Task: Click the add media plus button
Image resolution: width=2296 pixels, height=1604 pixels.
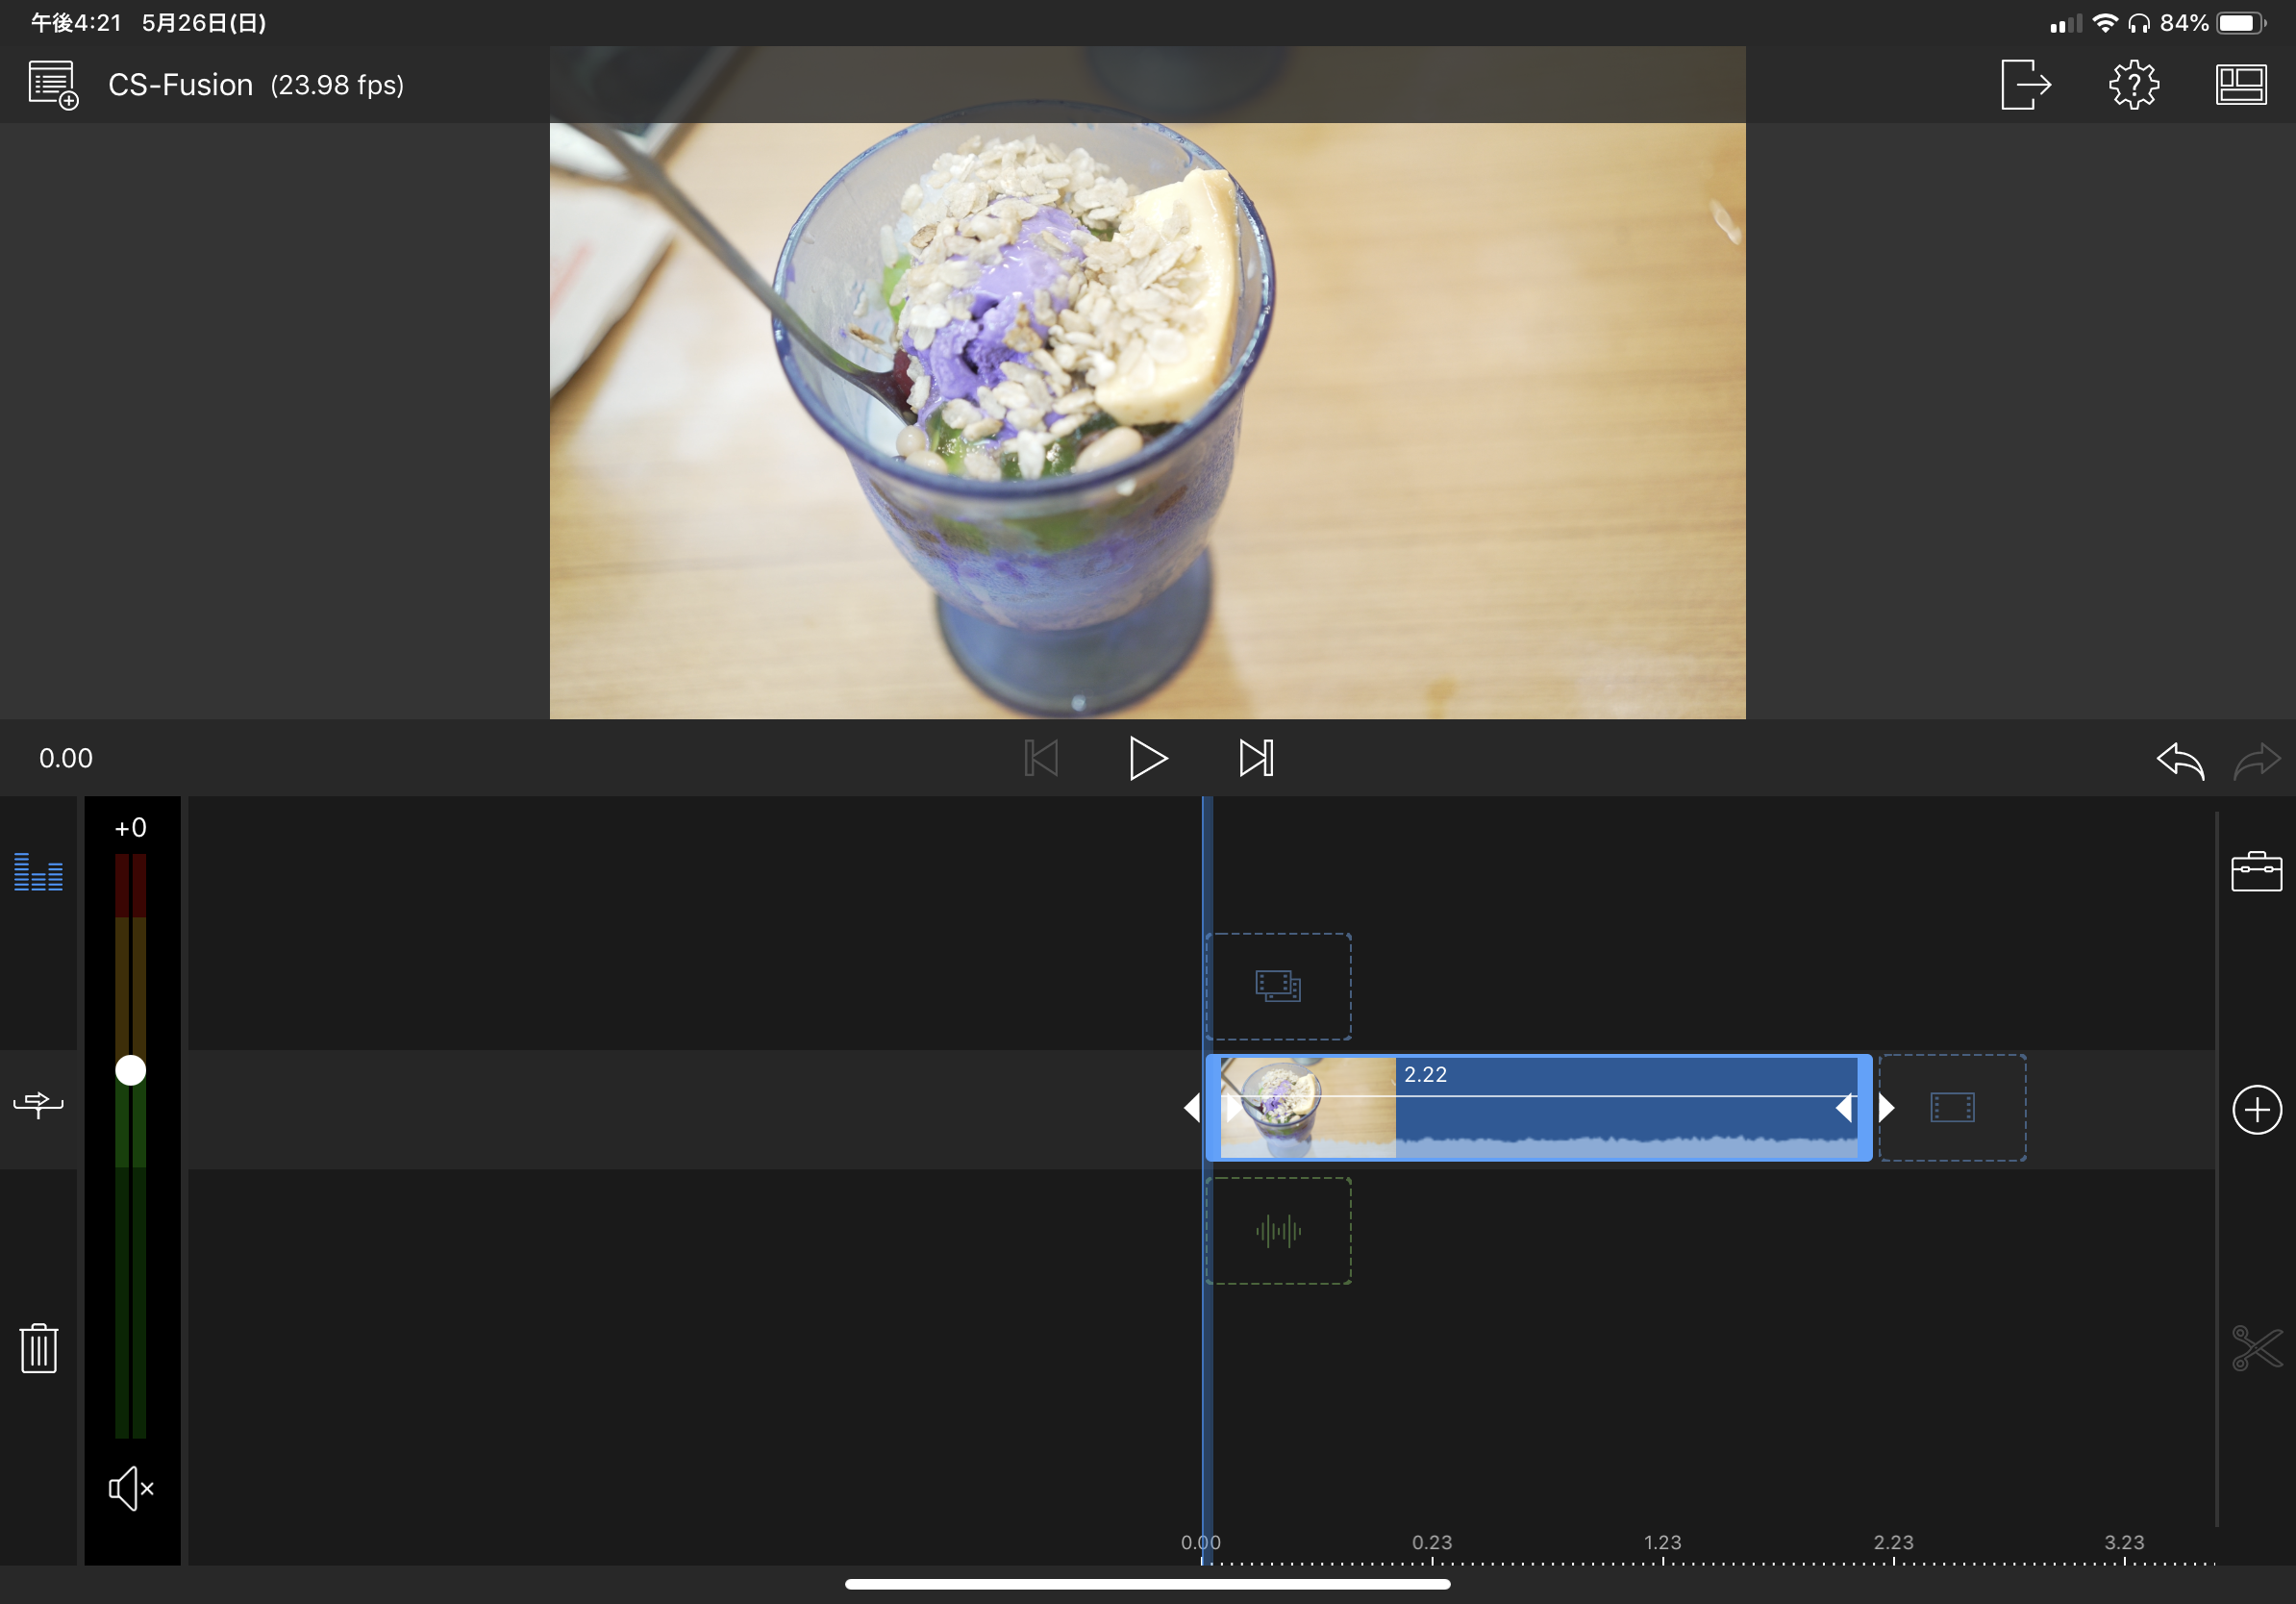Action: pyautogui.click(x=2256, y=1109)
